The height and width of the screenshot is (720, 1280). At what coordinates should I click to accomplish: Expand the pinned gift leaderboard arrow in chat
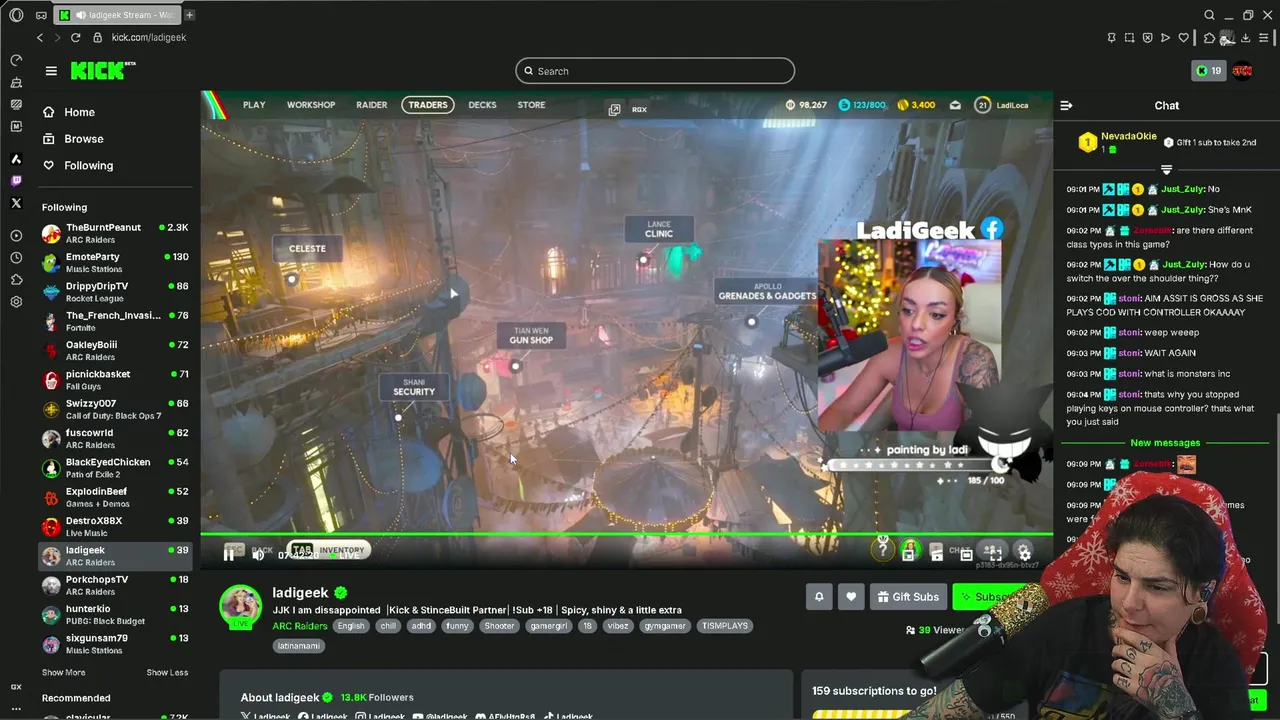(x=1166, y=169)
